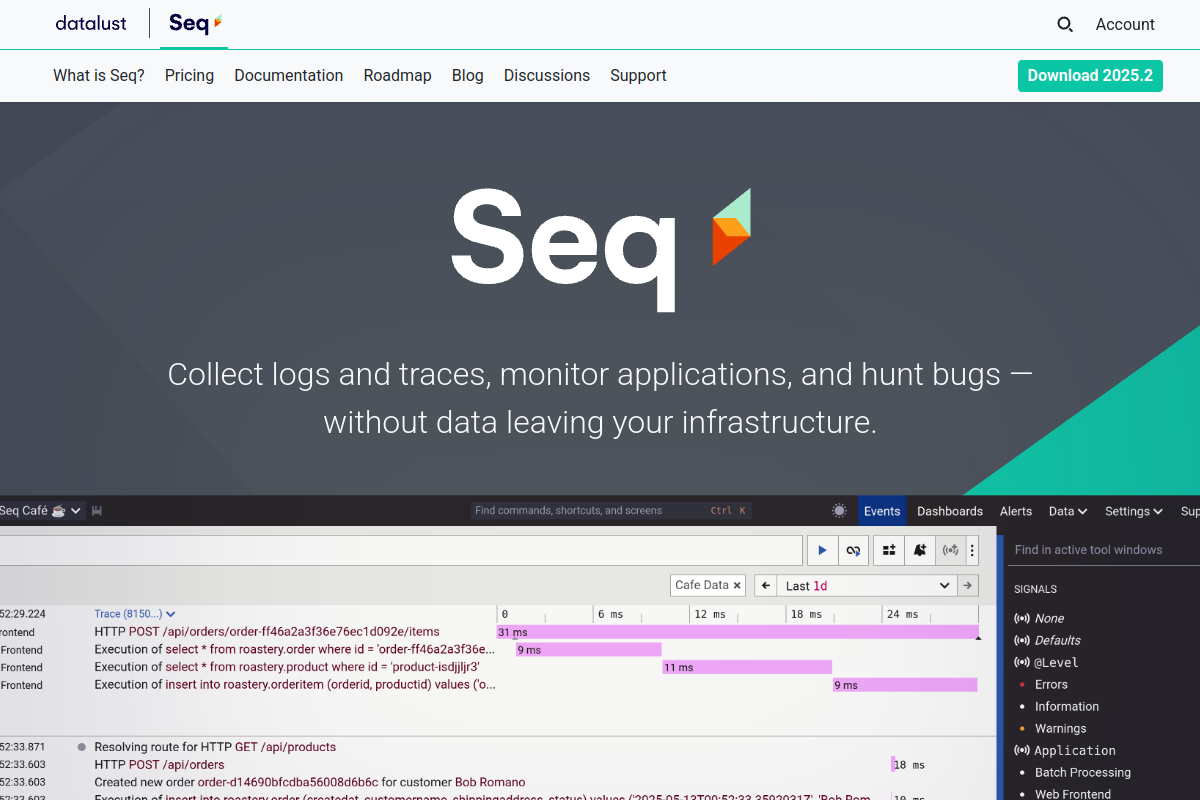
Task: Open the Support nav item
Action: click(638, 75)
